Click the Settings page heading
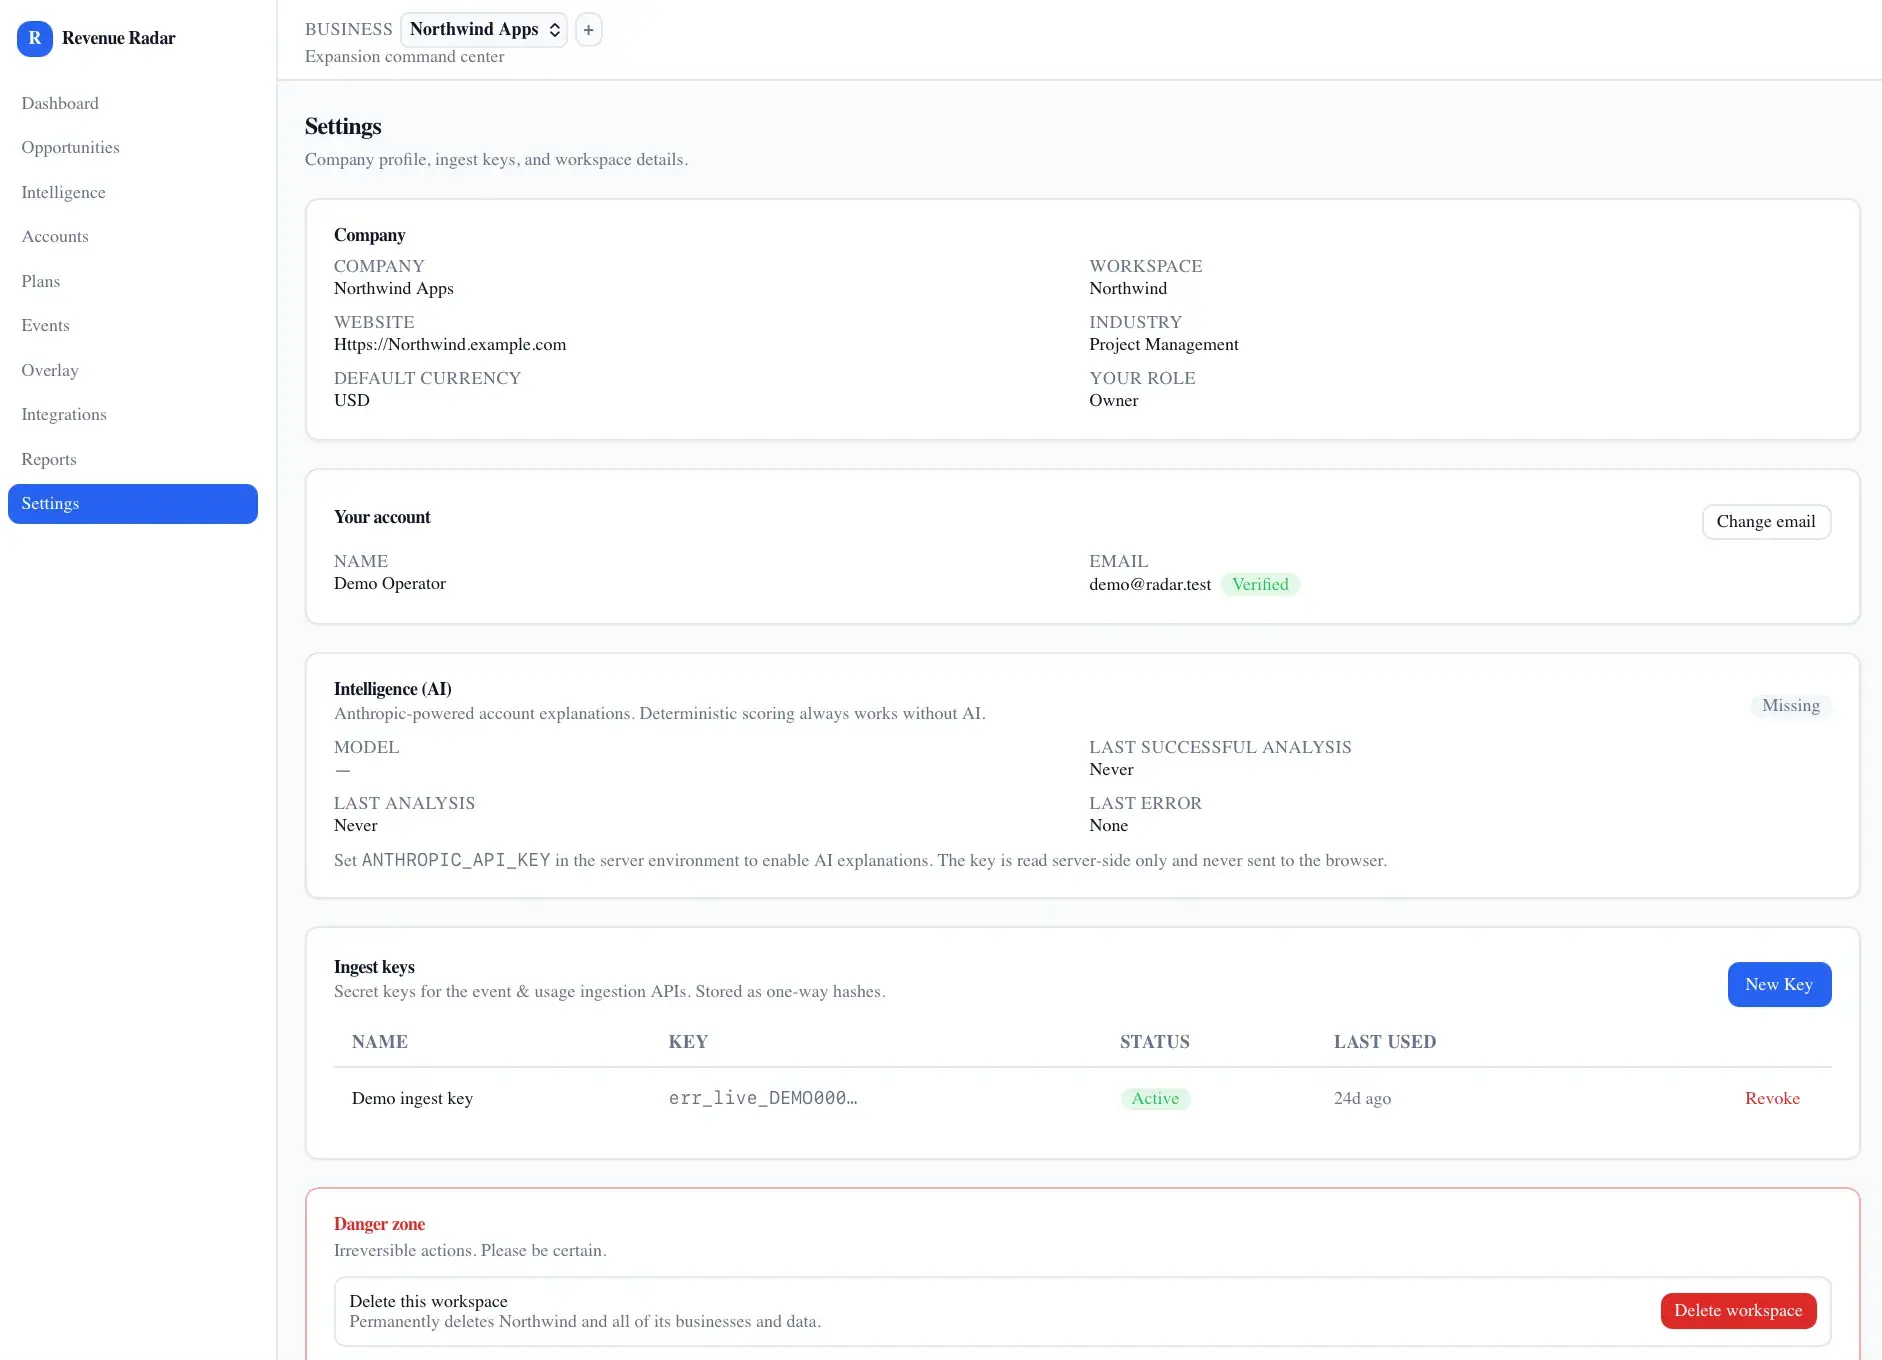The width and height of the screenshot is (1882, 1360). [x=343, y=126]
